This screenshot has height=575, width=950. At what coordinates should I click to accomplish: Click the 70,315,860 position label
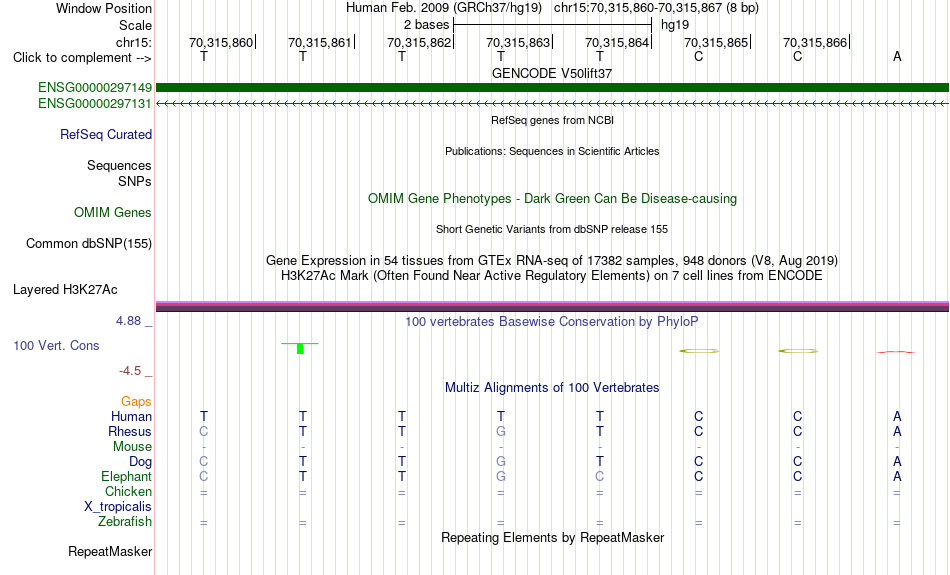[221, 42]
